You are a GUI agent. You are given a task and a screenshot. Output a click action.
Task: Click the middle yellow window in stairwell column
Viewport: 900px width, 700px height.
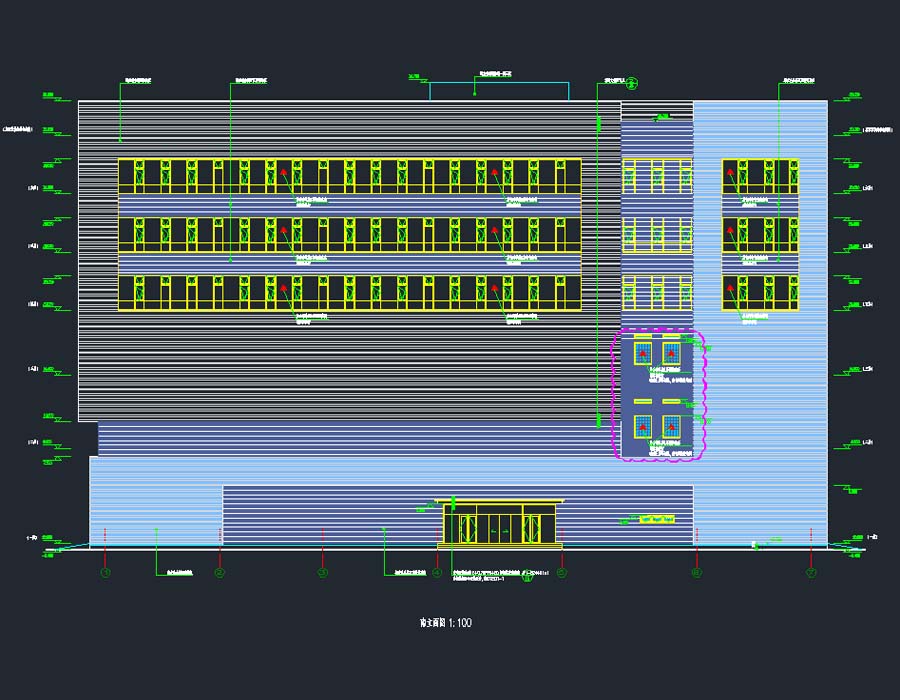tap(657, 234)
